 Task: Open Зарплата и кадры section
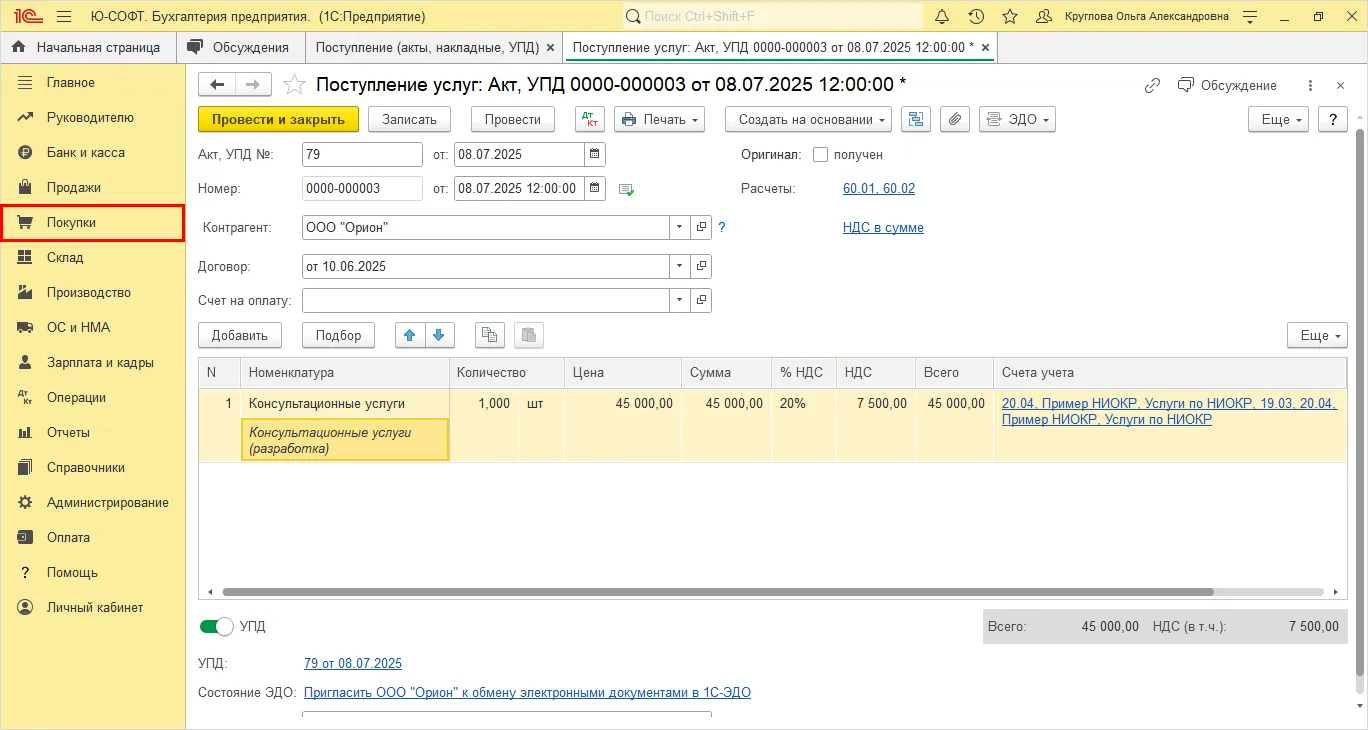[93, 362]
